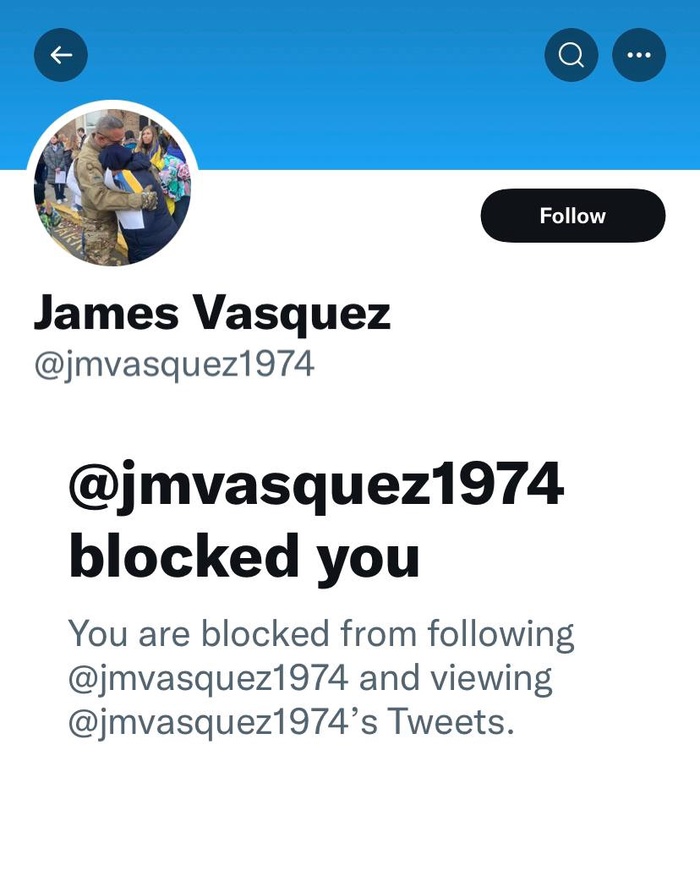Open search with the magnifying glass icon
This screenshot has height=876, width=700.
pyautogui.click(x=571, y=55)
